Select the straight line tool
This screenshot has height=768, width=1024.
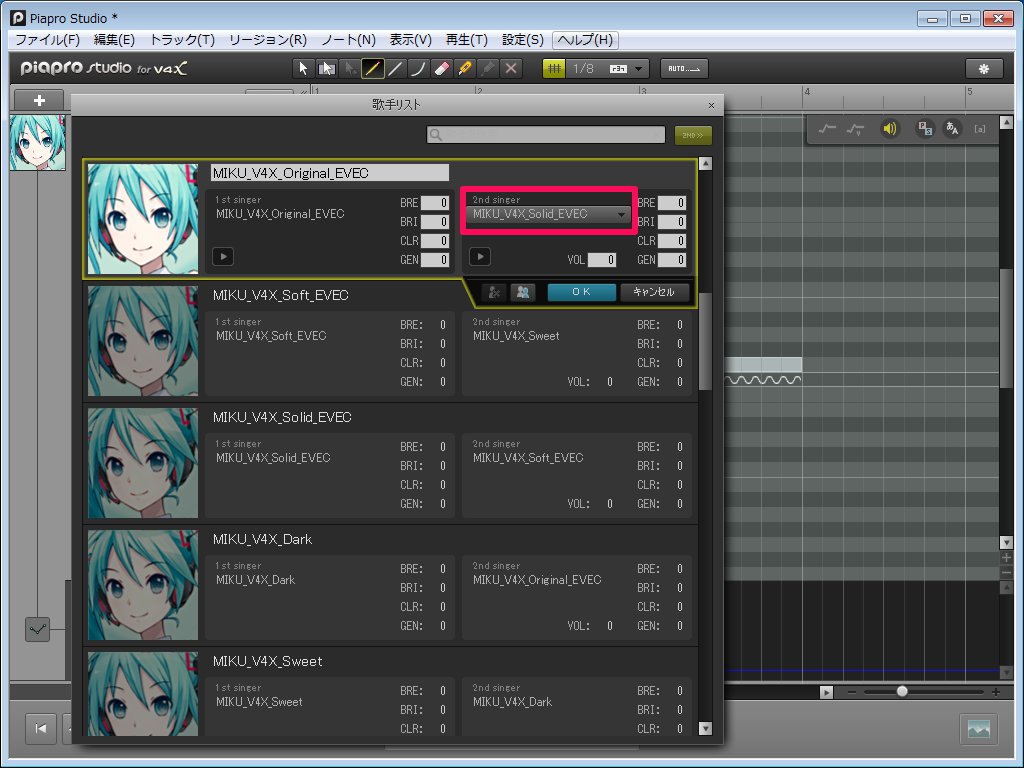coord(395,69)
